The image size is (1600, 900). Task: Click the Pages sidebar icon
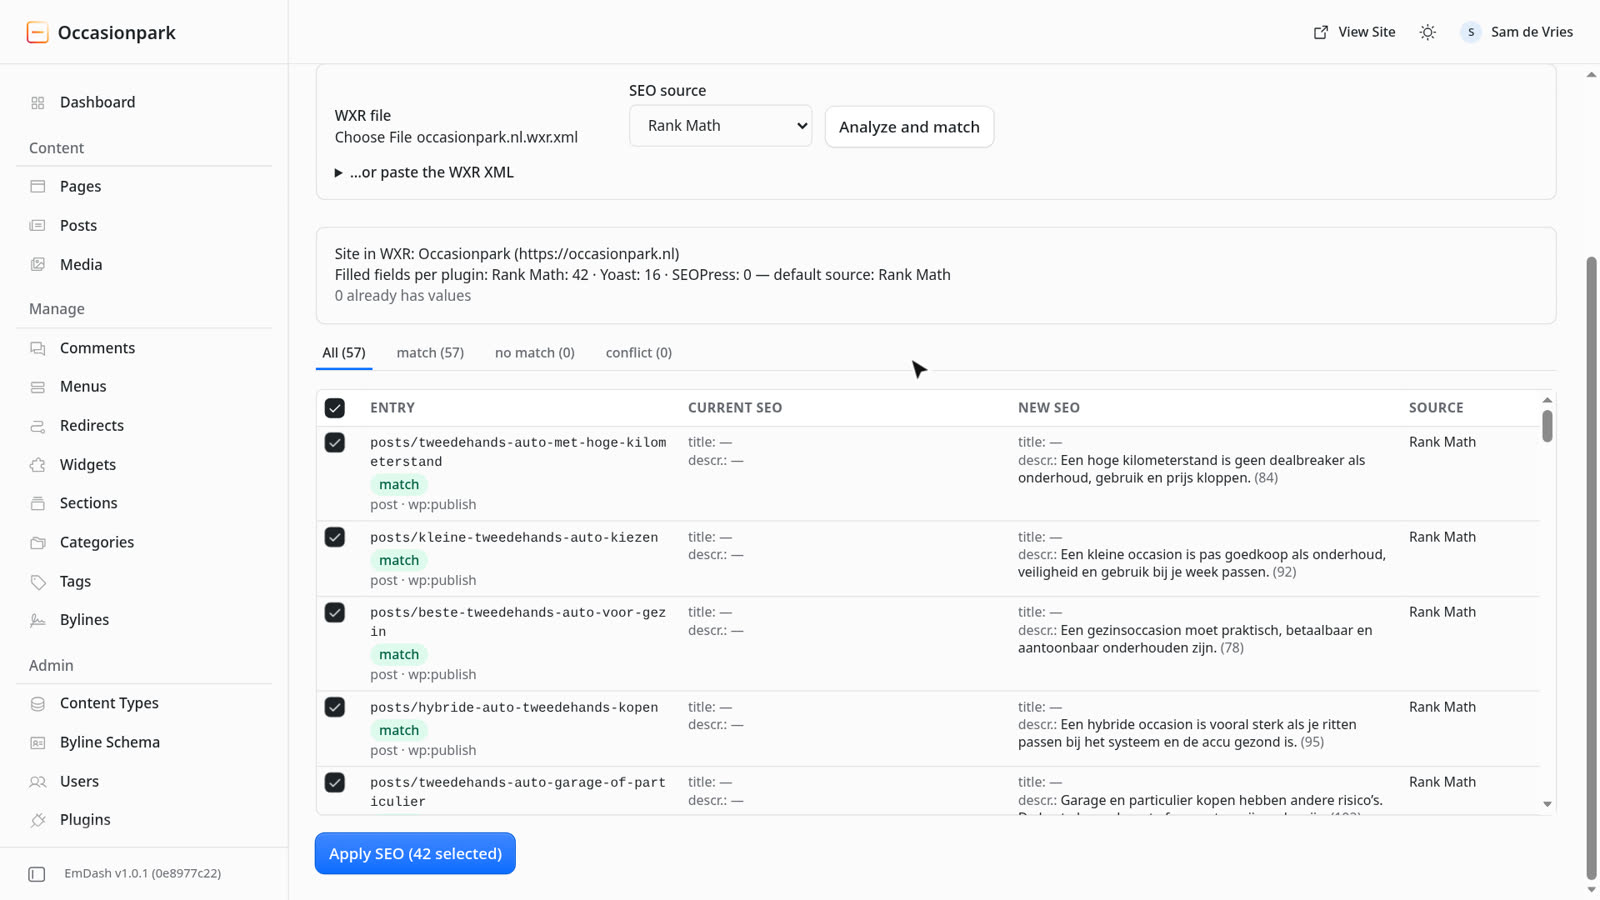[x=38, y=186]
